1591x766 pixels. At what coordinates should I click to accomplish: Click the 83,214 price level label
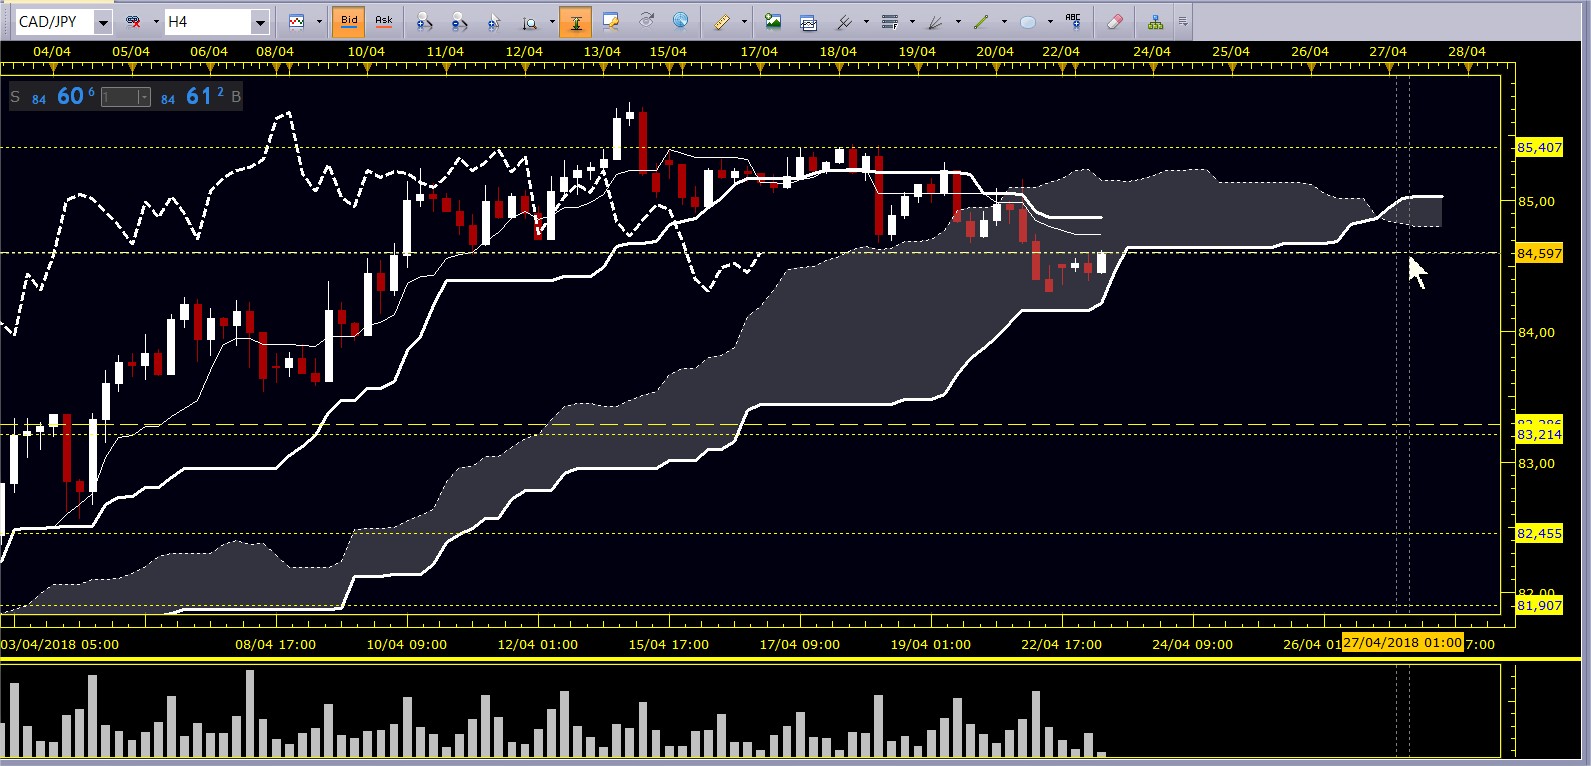point(1539,434)
